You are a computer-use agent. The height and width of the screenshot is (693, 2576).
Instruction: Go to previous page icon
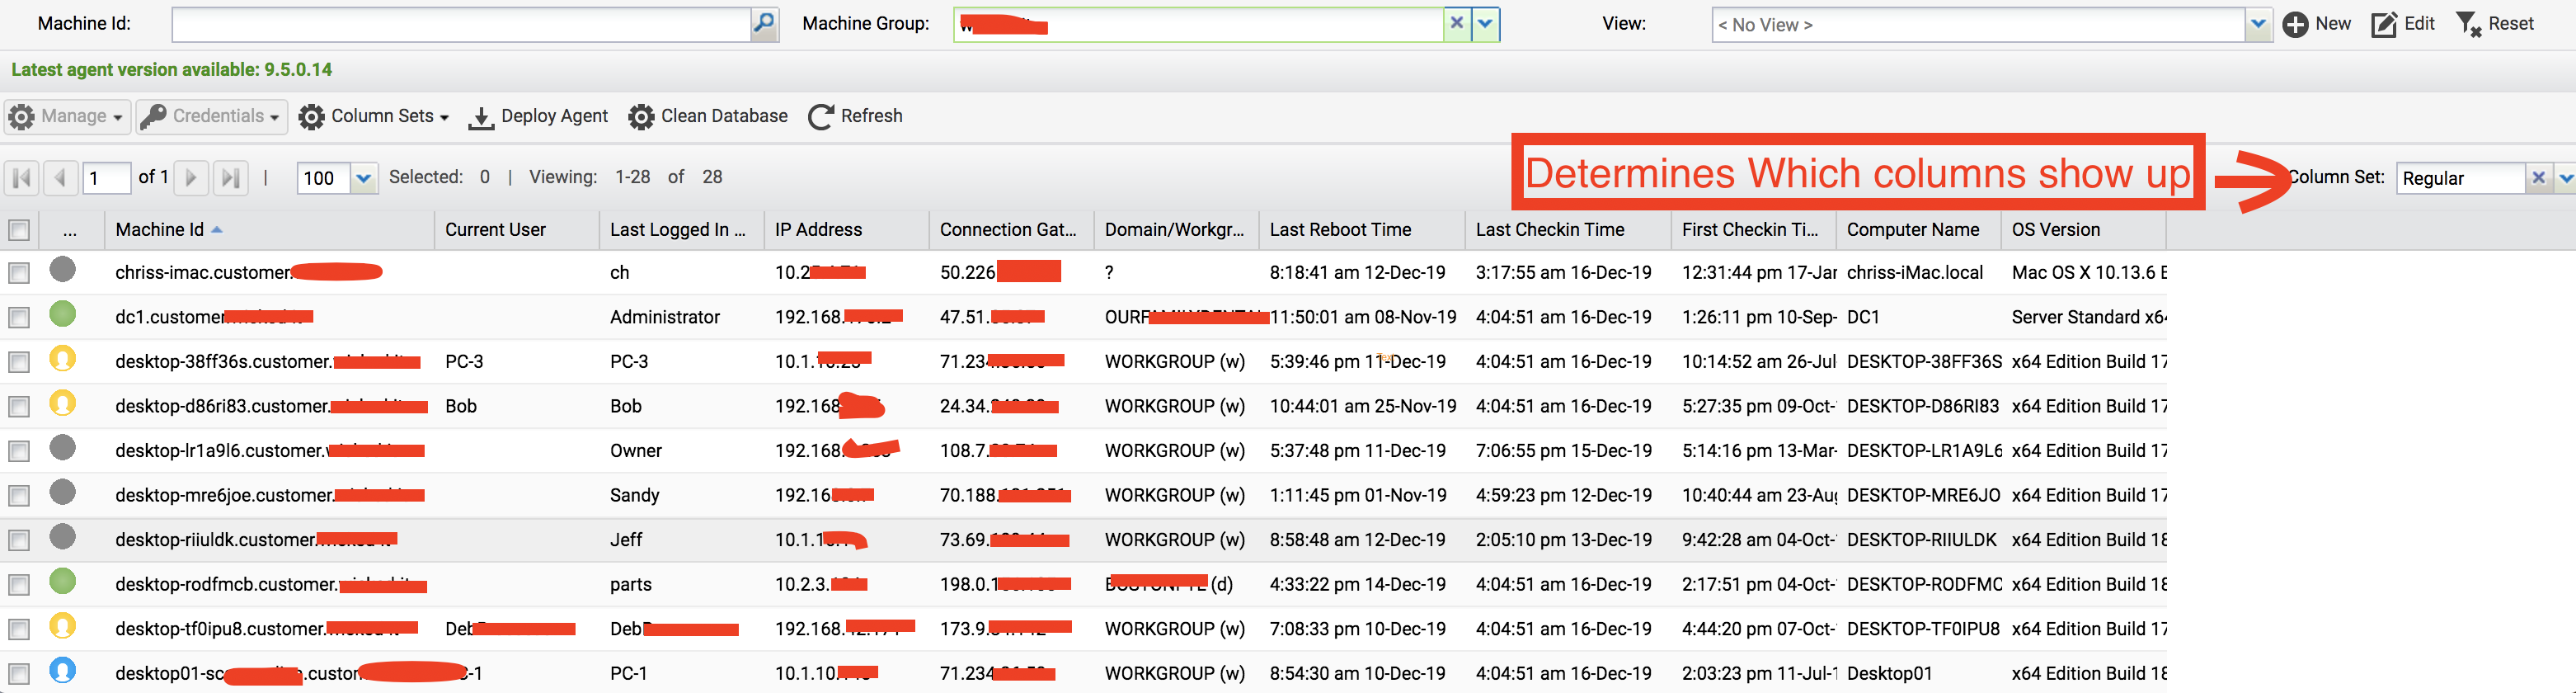tap(61, 178)
